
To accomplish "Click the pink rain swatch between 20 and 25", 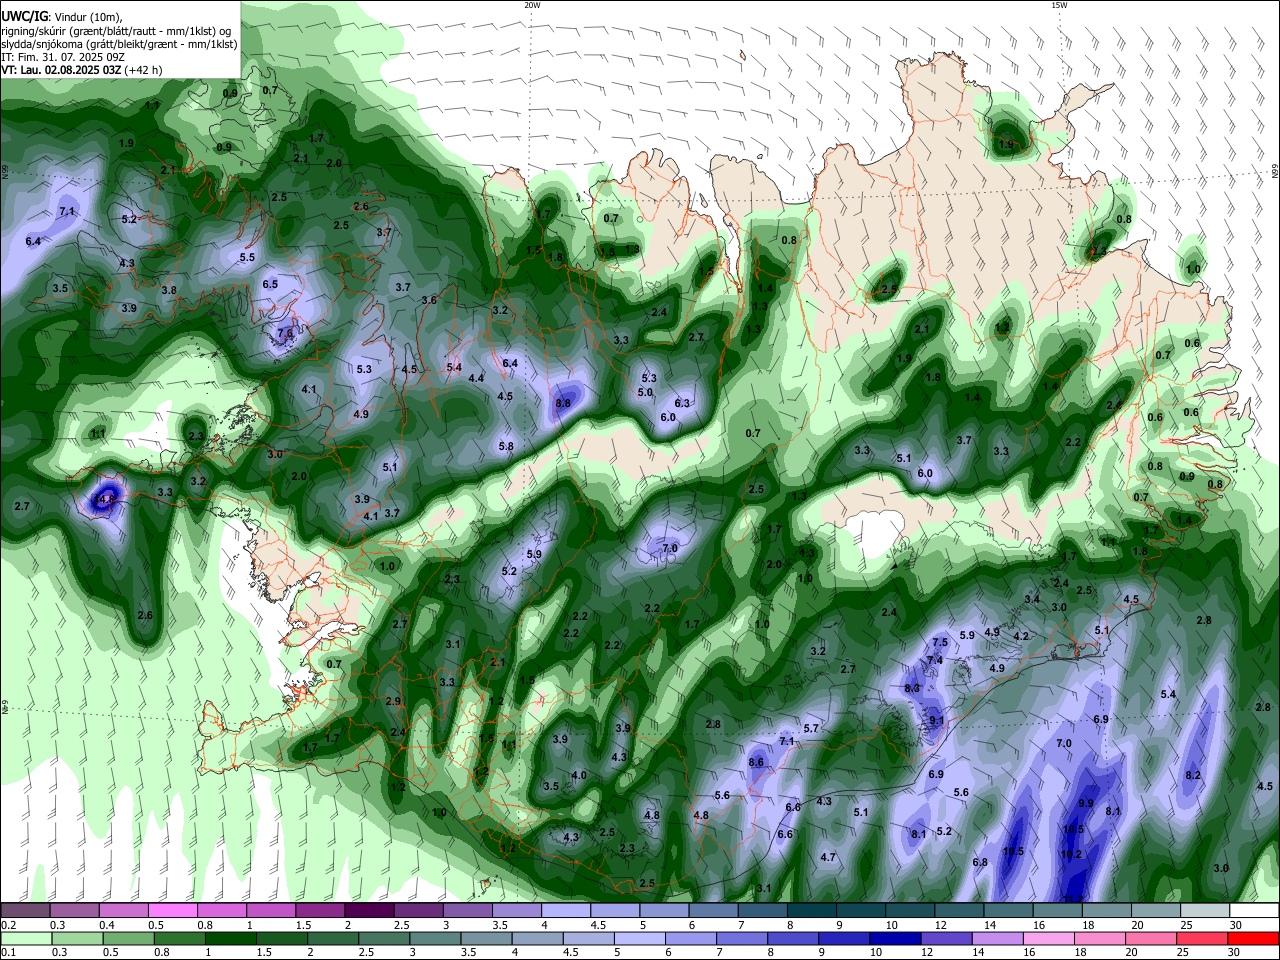I will 1153,939.
